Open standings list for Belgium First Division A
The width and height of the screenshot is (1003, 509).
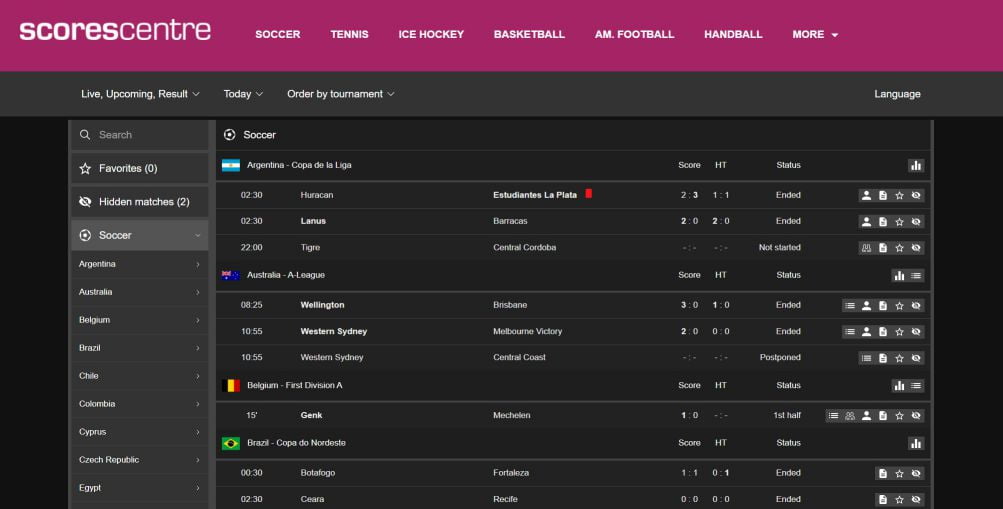click(916, 386)
